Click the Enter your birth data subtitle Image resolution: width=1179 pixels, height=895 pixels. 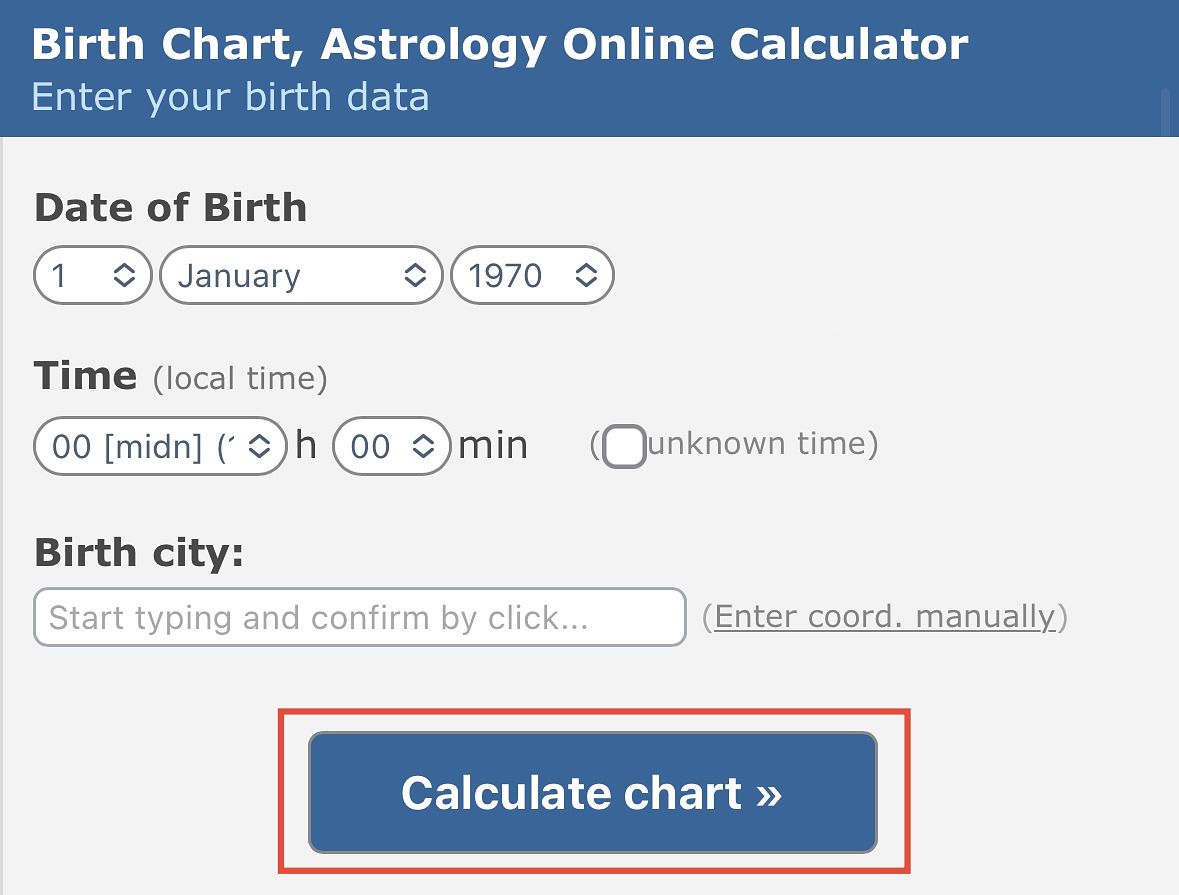(229, 97)
